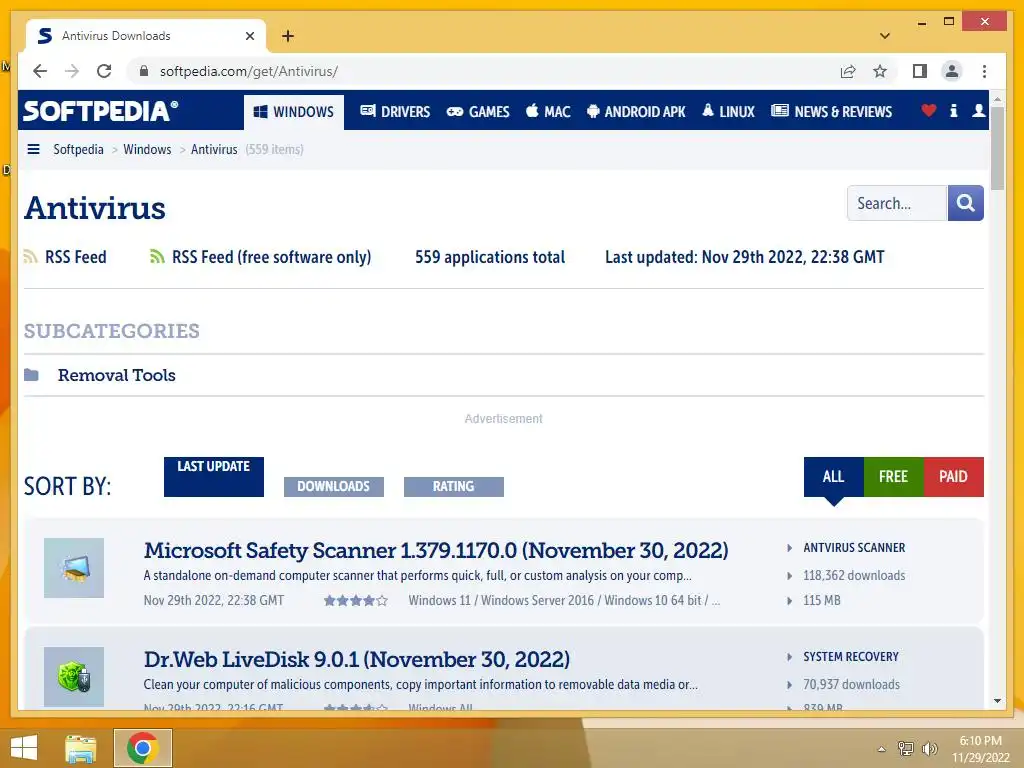Image resolution: width=1024 pixels, height=768 pixels.
Task: Click the Softpedia logo
Action: (x=101, y=111)
